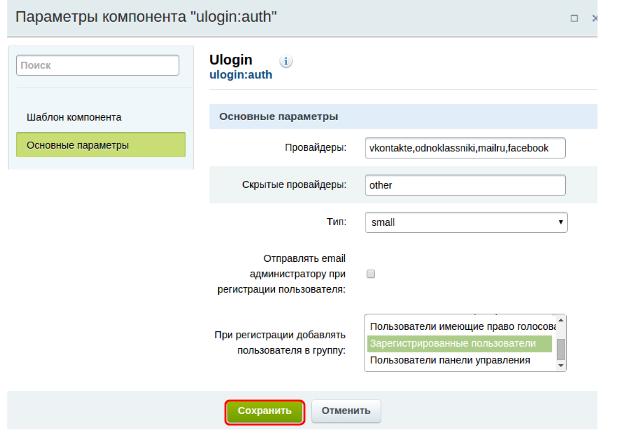Enable sending email to administrator on registration

371,273
